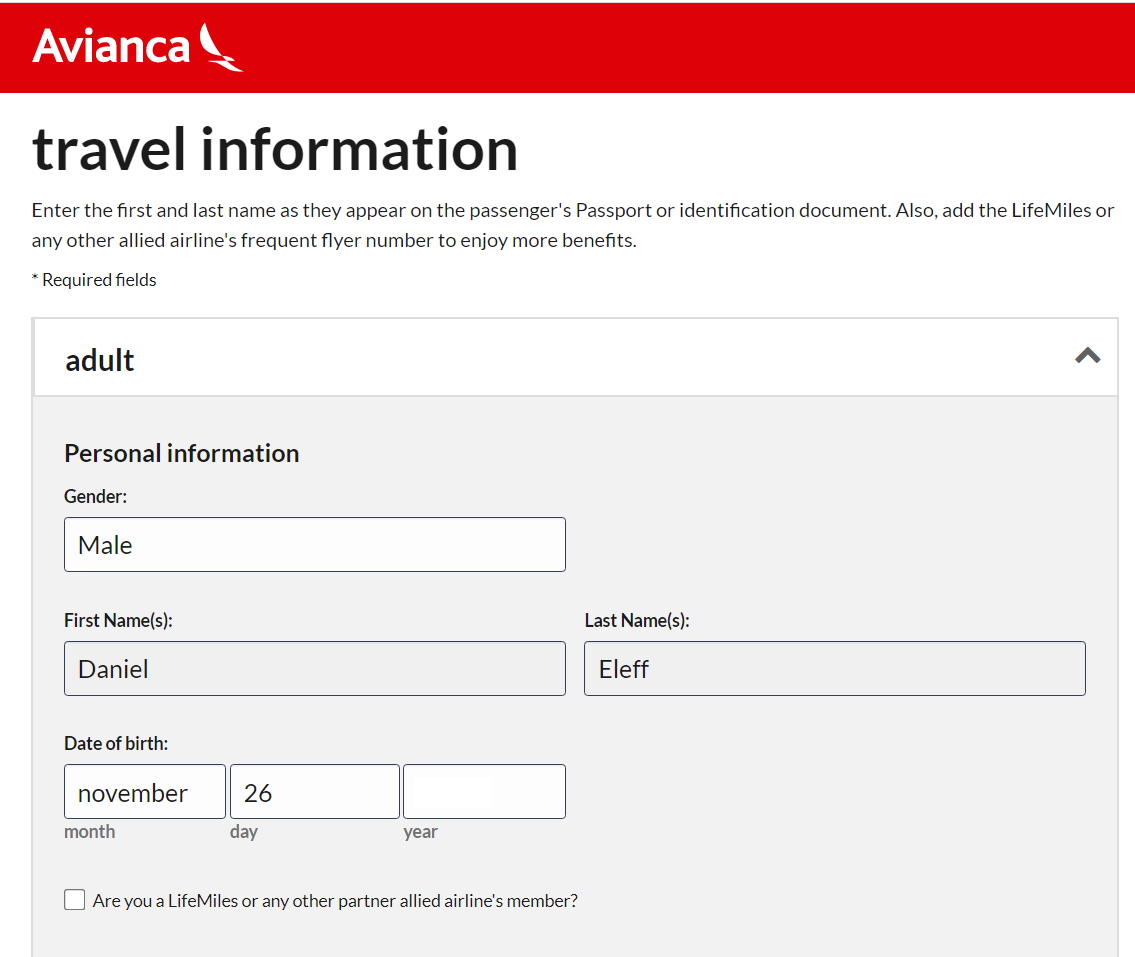Open the birth month dropdown showing november
The image size is (1135, 957).
click(x=145, y=791)
